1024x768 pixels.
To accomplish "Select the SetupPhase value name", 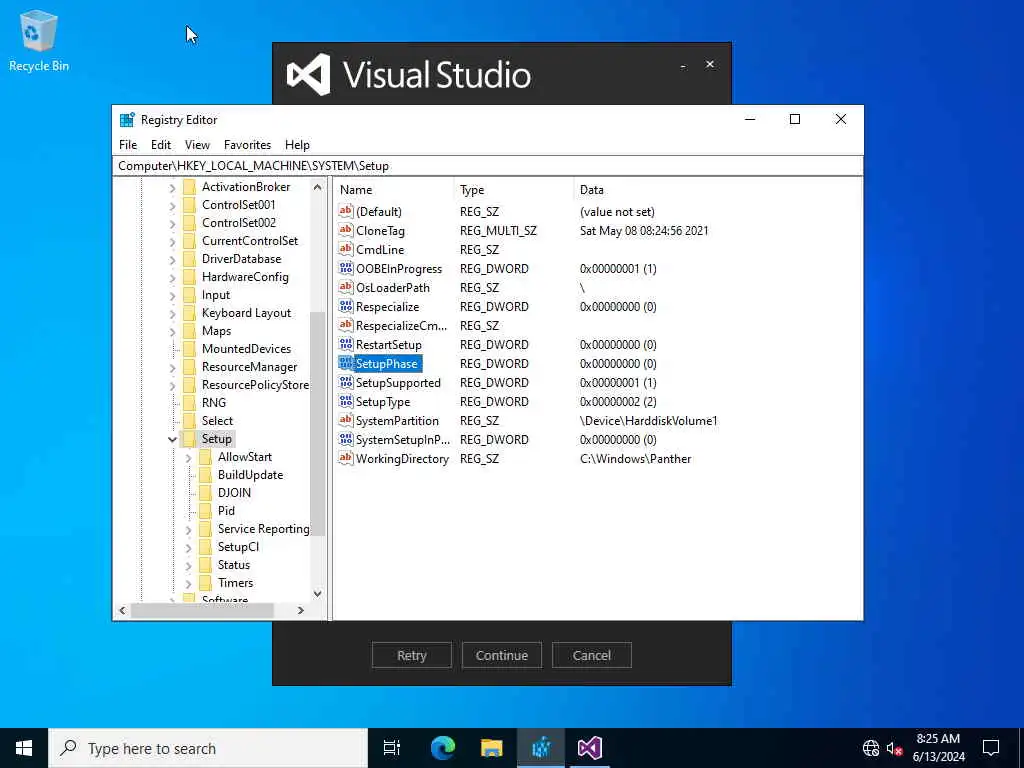I will click(387, 363).
